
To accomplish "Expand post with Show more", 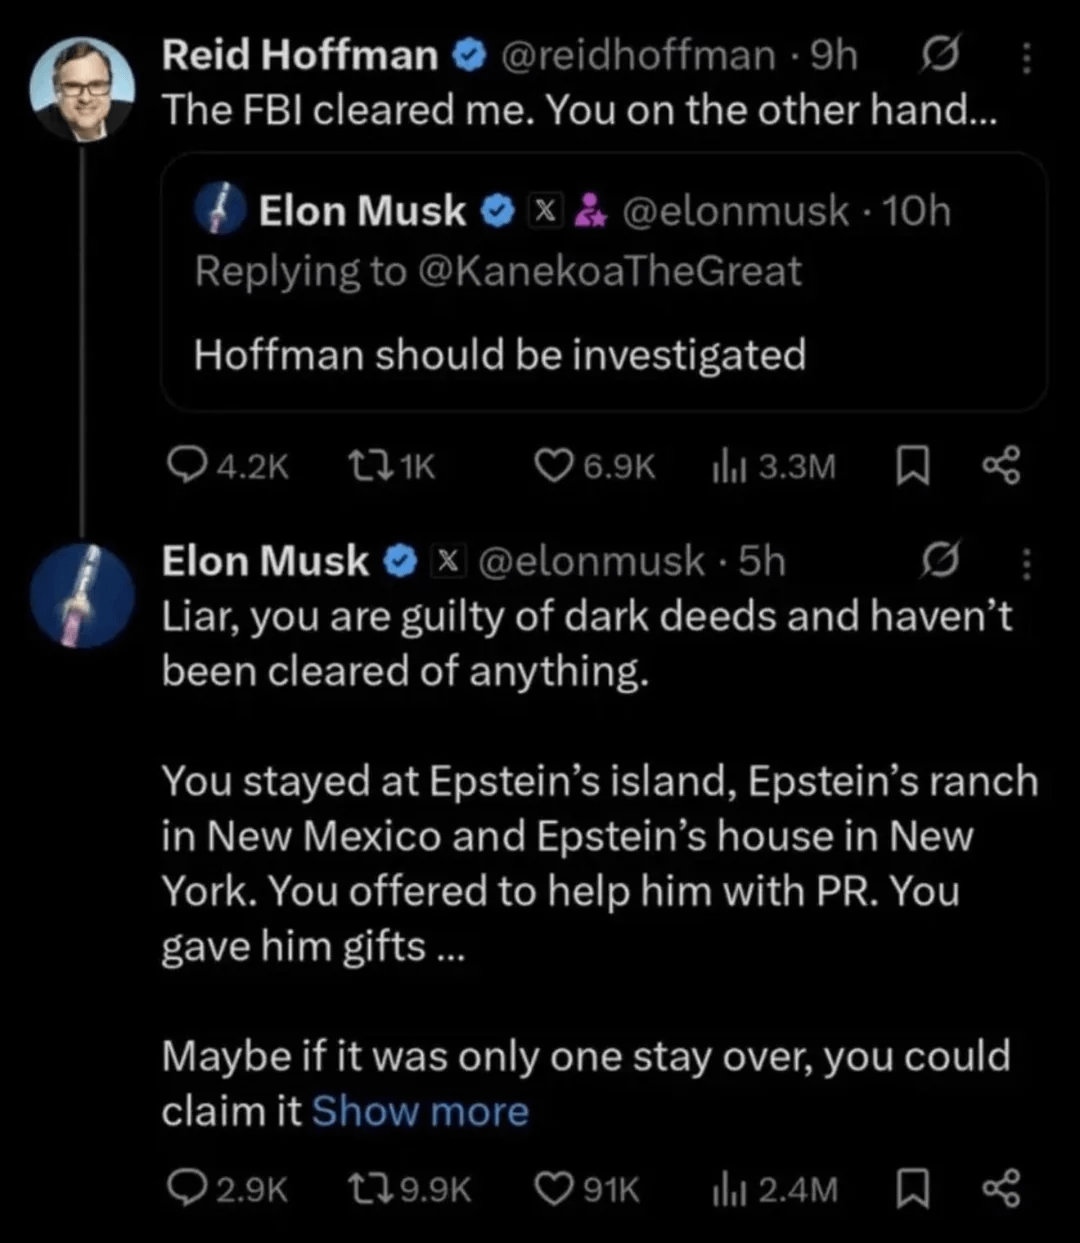I will (420, 1111).
